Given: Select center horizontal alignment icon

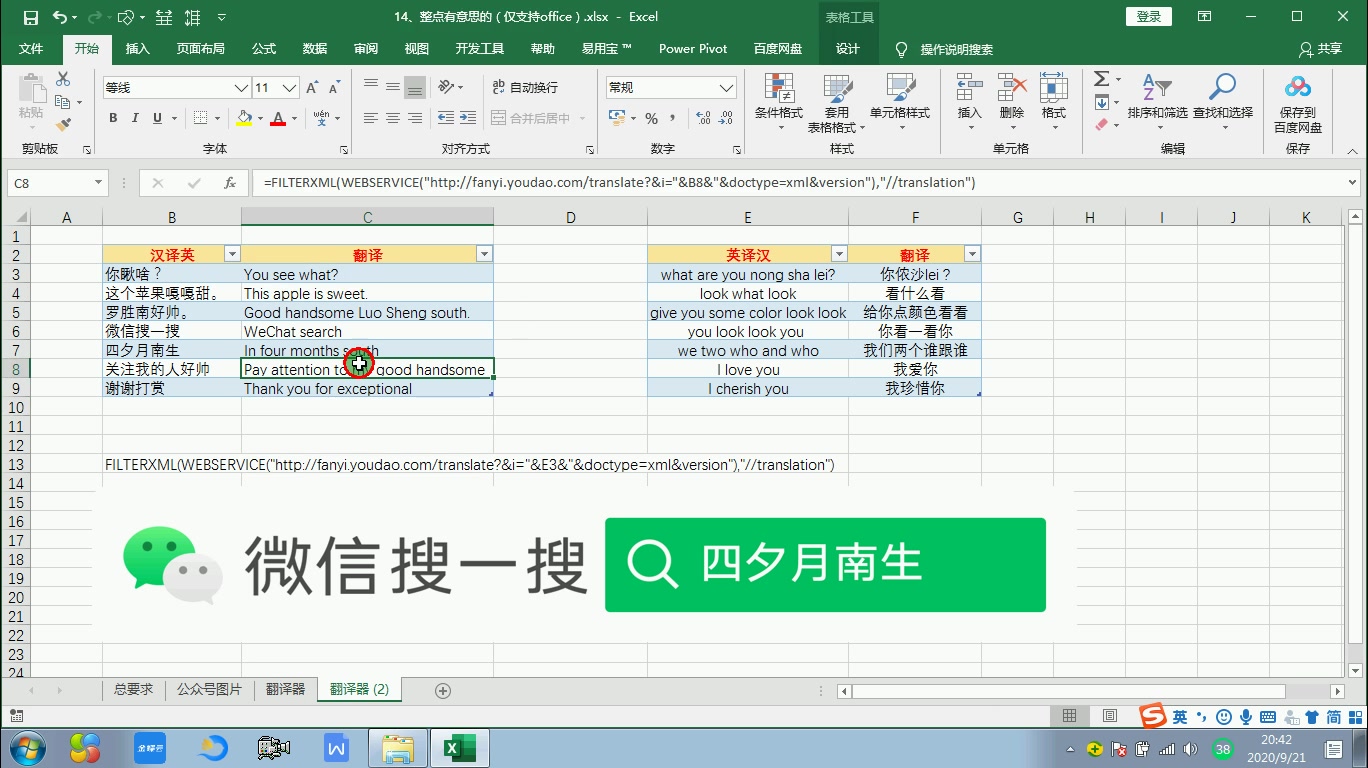Looking at the screenshot, I should (393, 118).
